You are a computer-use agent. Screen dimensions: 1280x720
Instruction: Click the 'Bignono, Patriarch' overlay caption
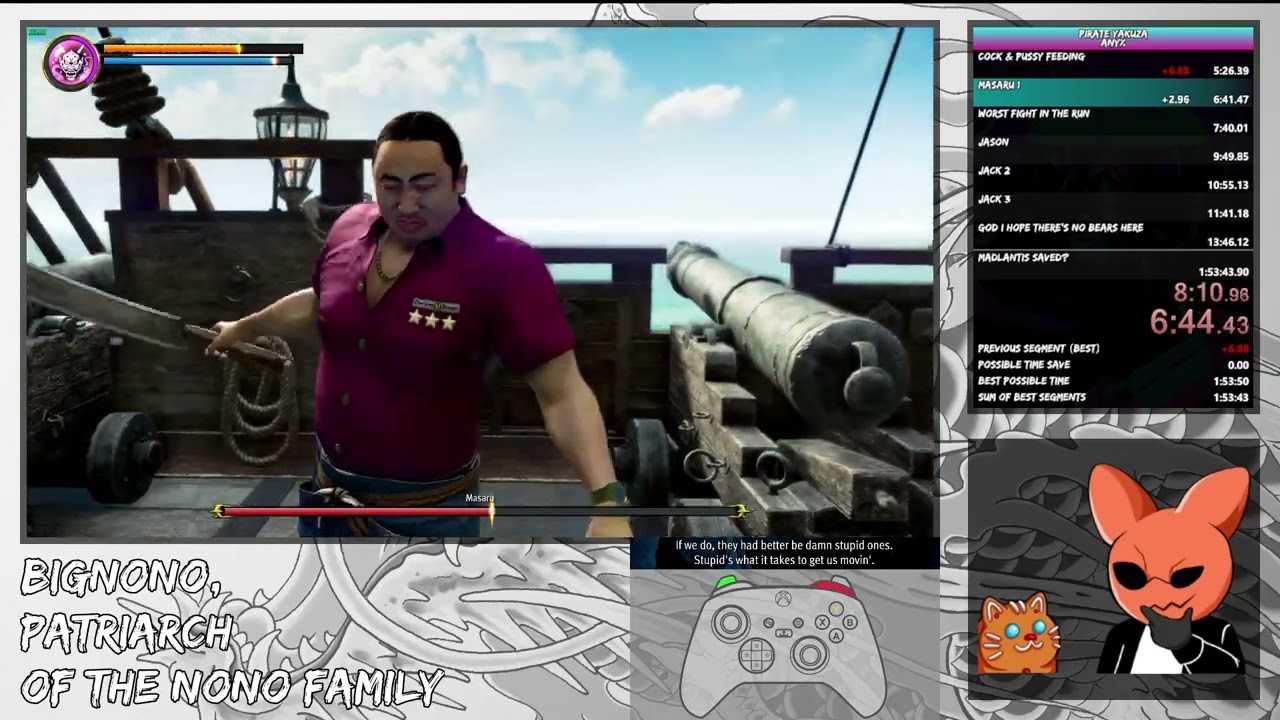click(x=231, y=632)
